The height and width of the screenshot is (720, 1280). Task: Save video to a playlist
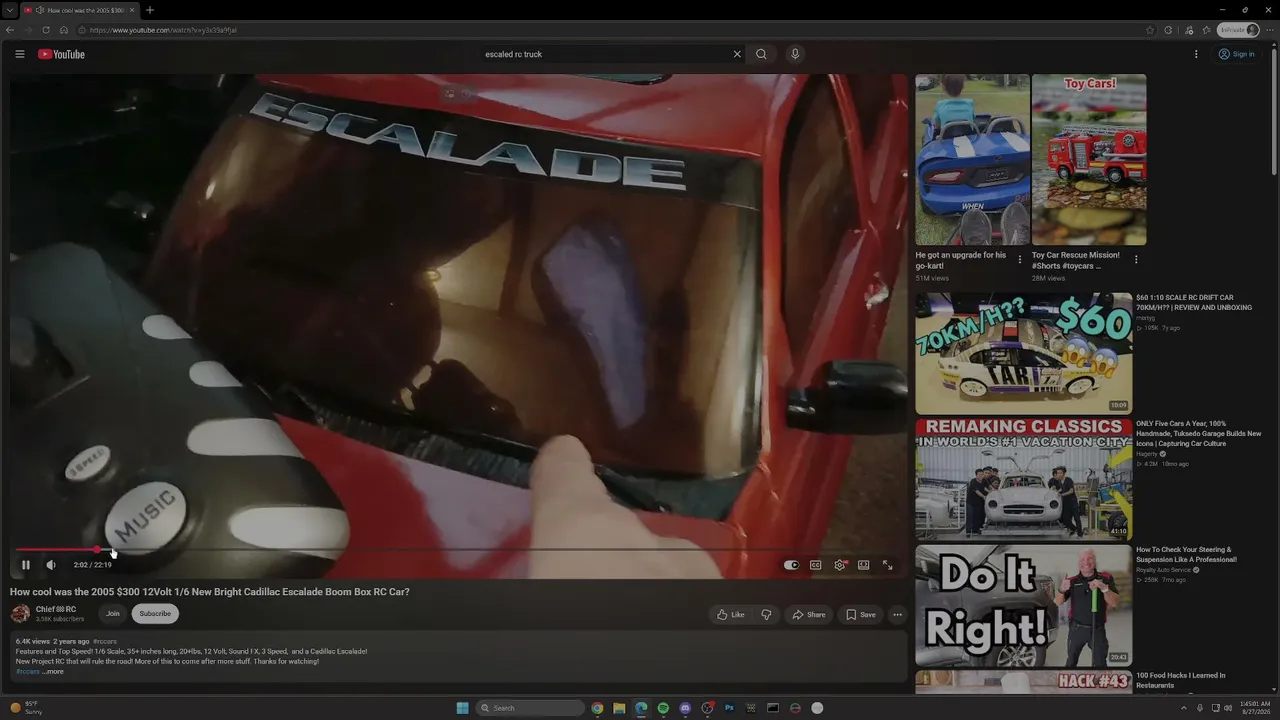[861, 615]
